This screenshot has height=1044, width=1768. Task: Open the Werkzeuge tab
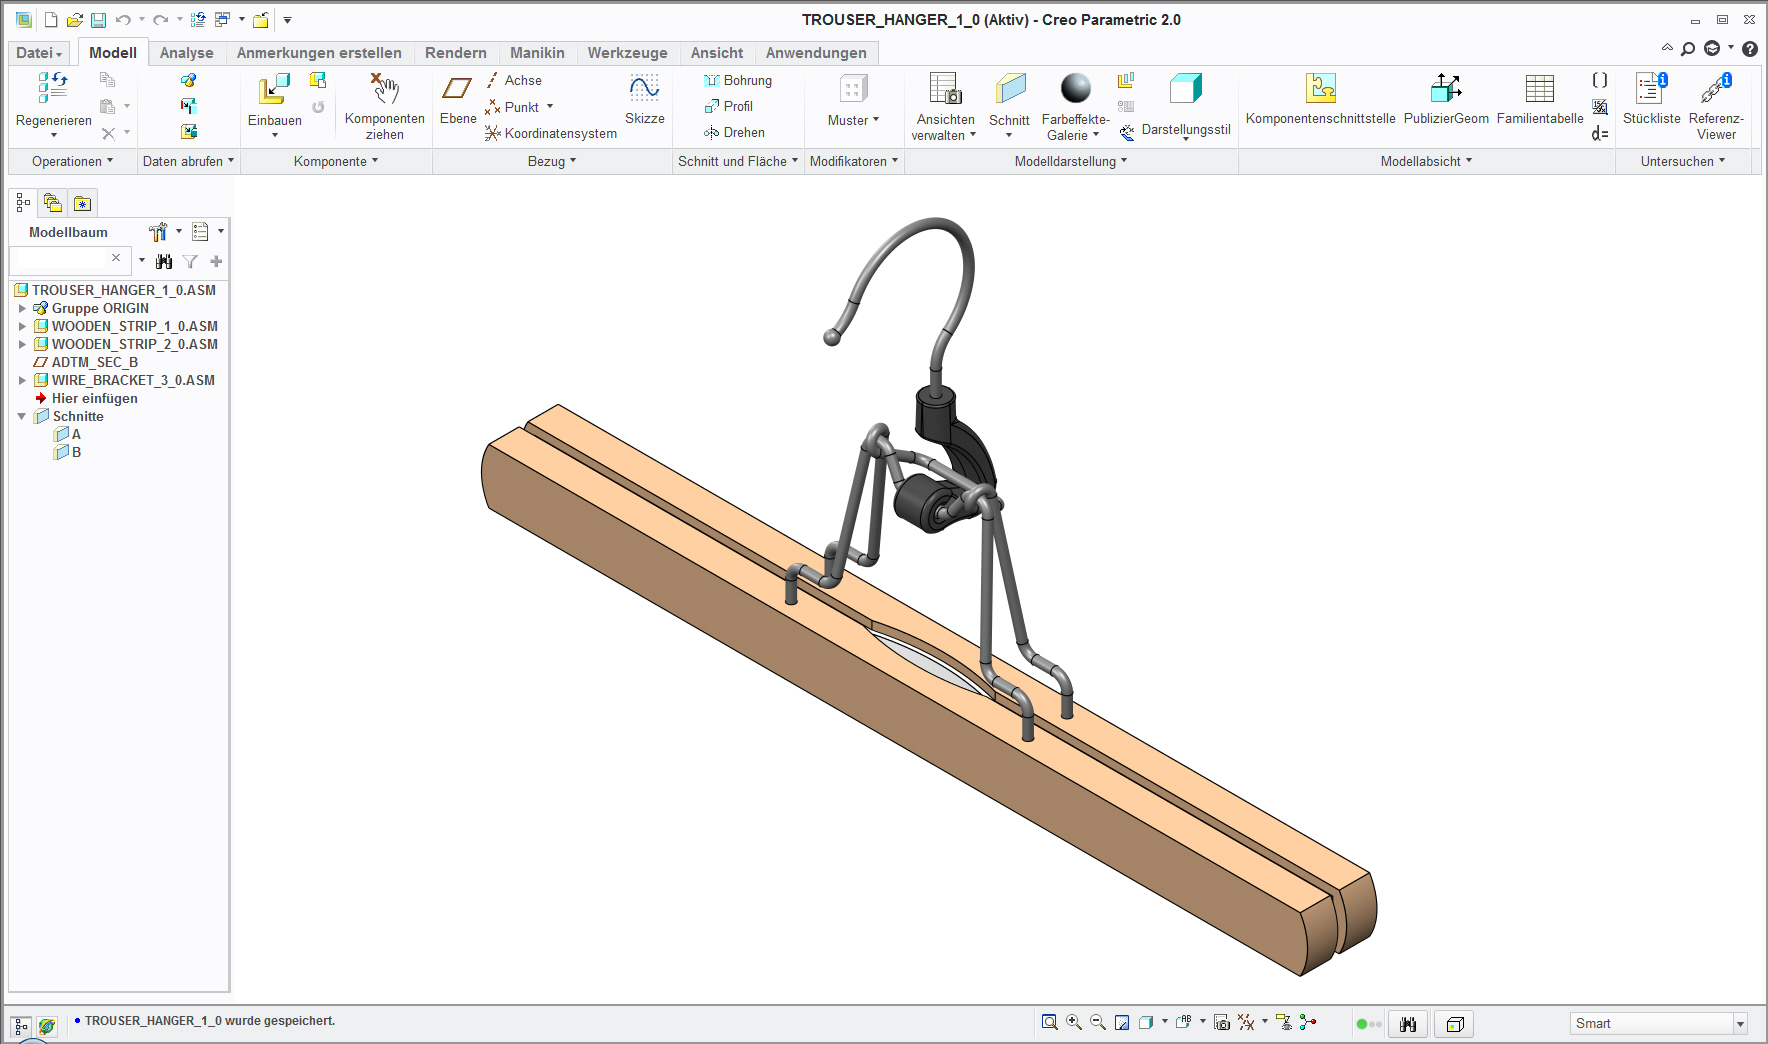point(627,53)
